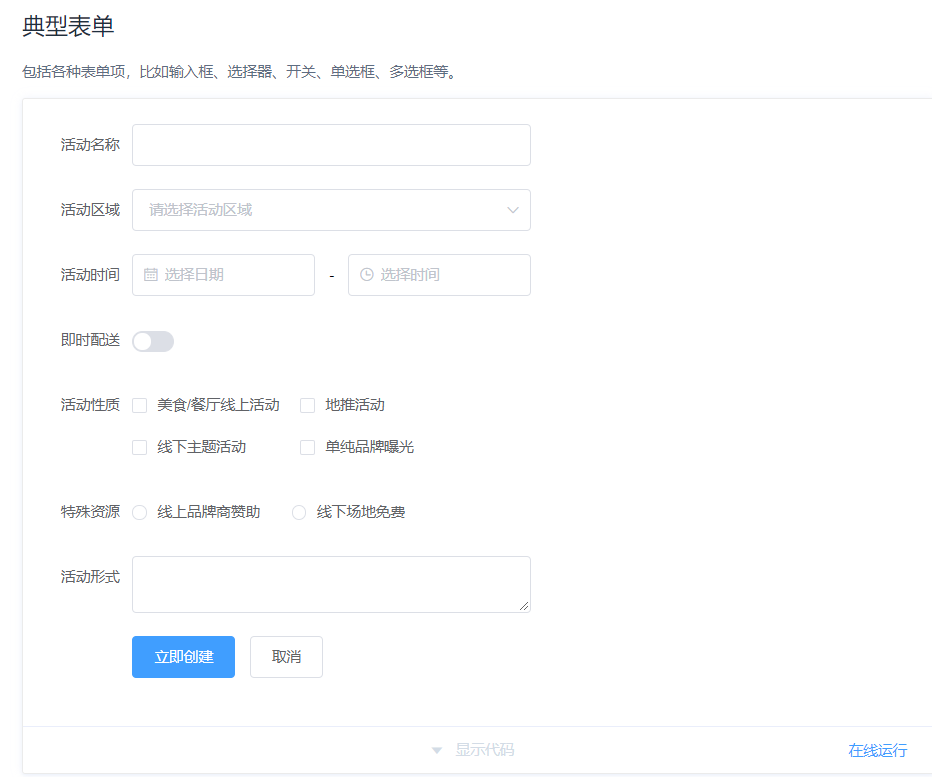Check the 美食/餐厅线上活动 checkbox
The height and width of the screenshot is (777, 932).
[x=139, y=405]
